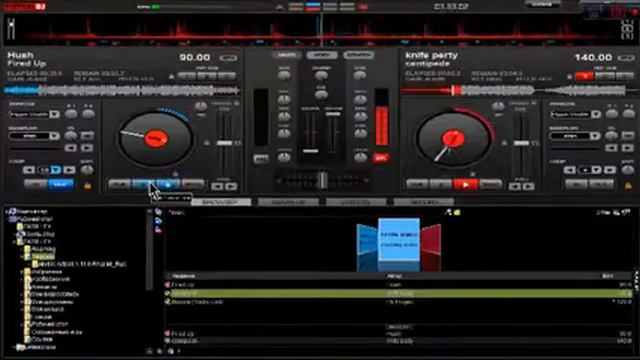Click the cover flow center album thumbnail
The width and height of the screenshot is (640, 360).
click(399, 240)
